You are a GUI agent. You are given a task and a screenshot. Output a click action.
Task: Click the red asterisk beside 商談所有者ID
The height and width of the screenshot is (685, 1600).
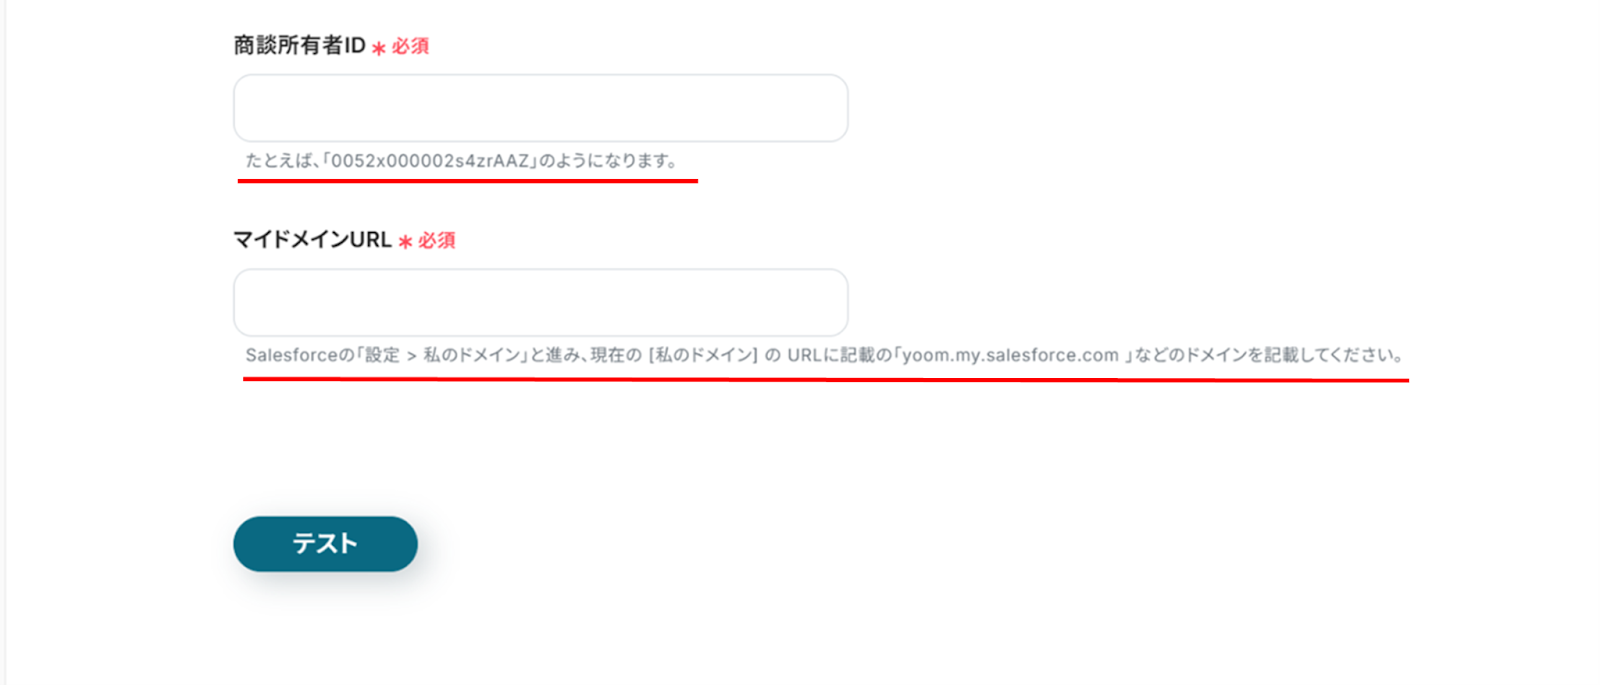click(x=379, y=48)
